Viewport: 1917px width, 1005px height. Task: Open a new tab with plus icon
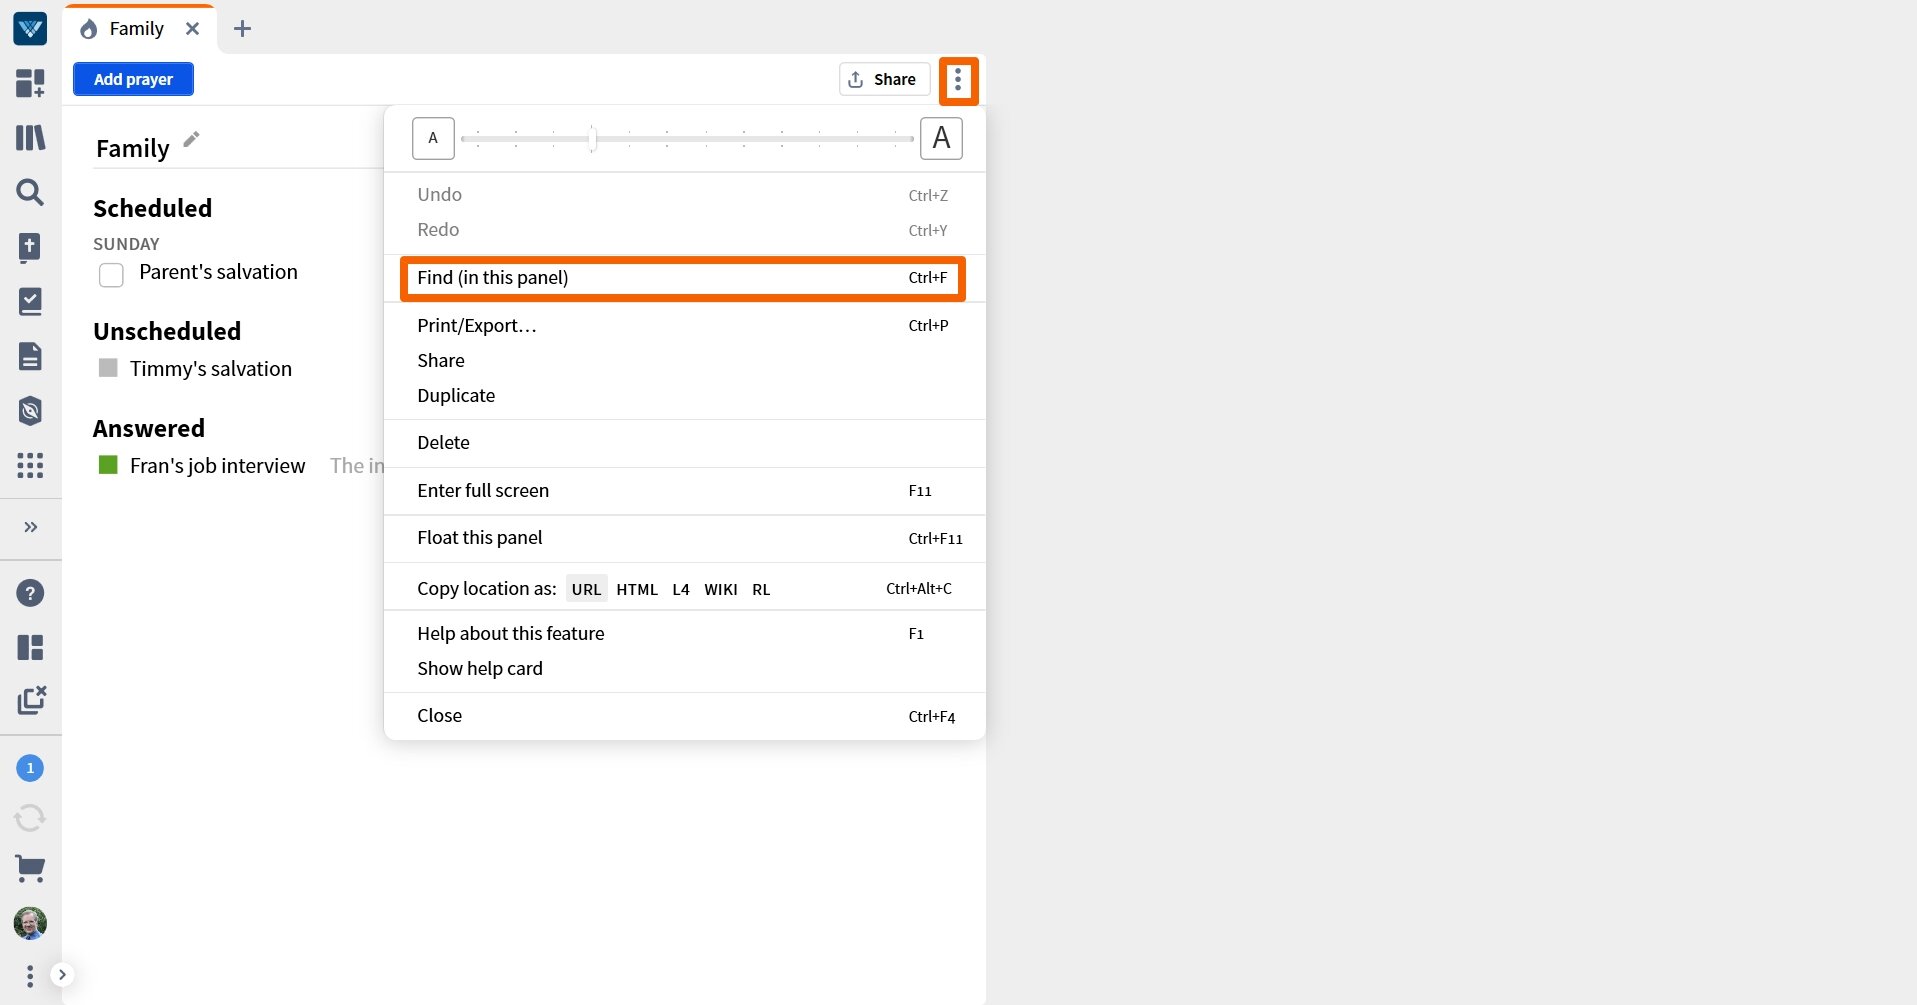pyautogui.click(x=242, y=29)
